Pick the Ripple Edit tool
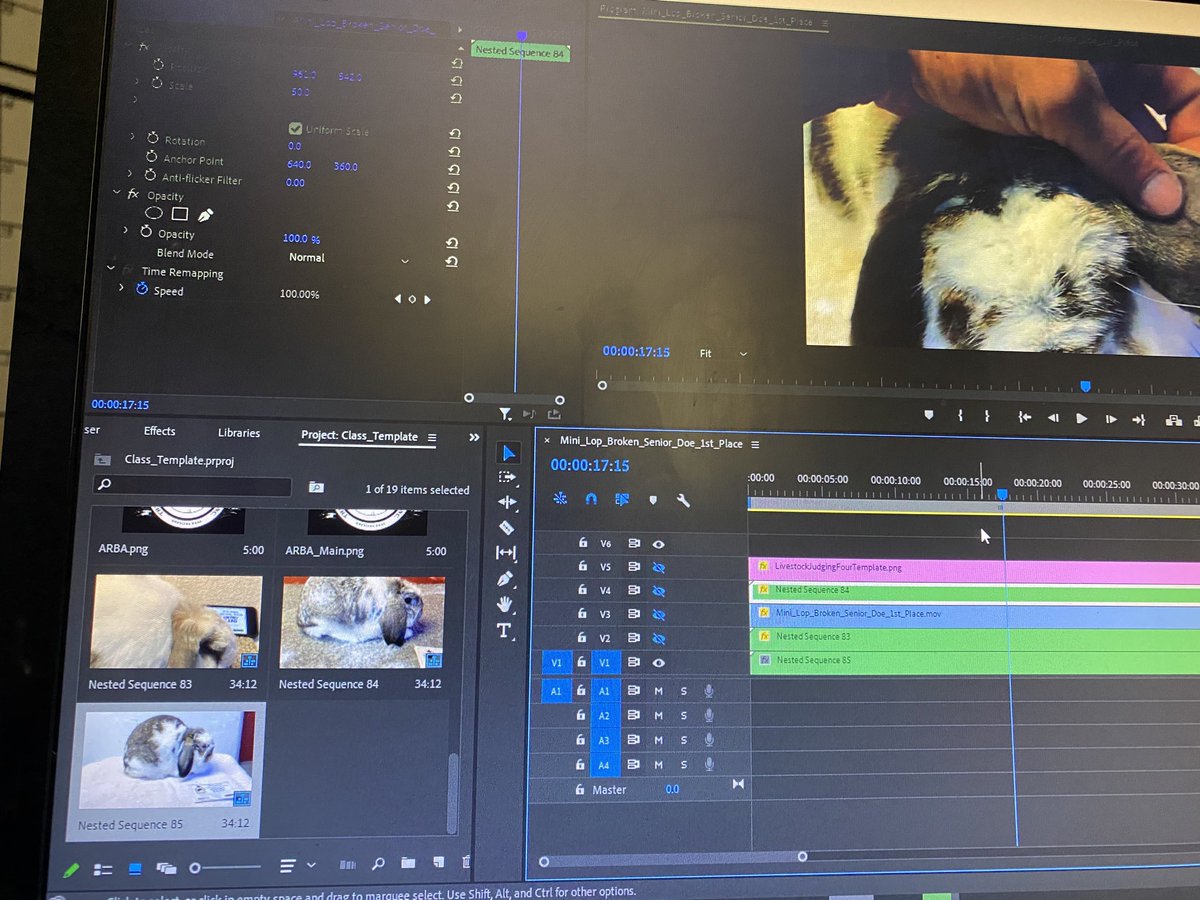 [x=507, y=502]
